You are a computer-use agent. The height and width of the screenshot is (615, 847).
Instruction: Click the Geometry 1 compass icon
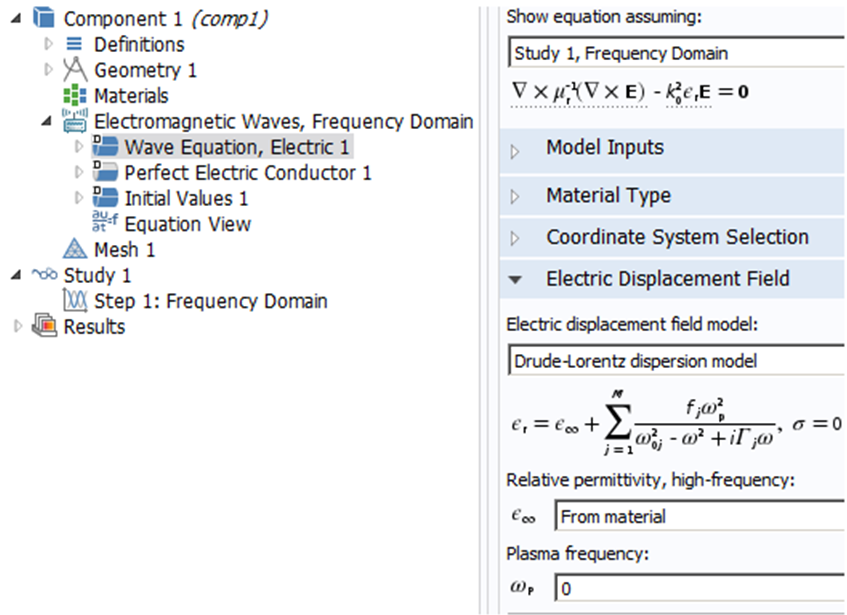[75, 70]
